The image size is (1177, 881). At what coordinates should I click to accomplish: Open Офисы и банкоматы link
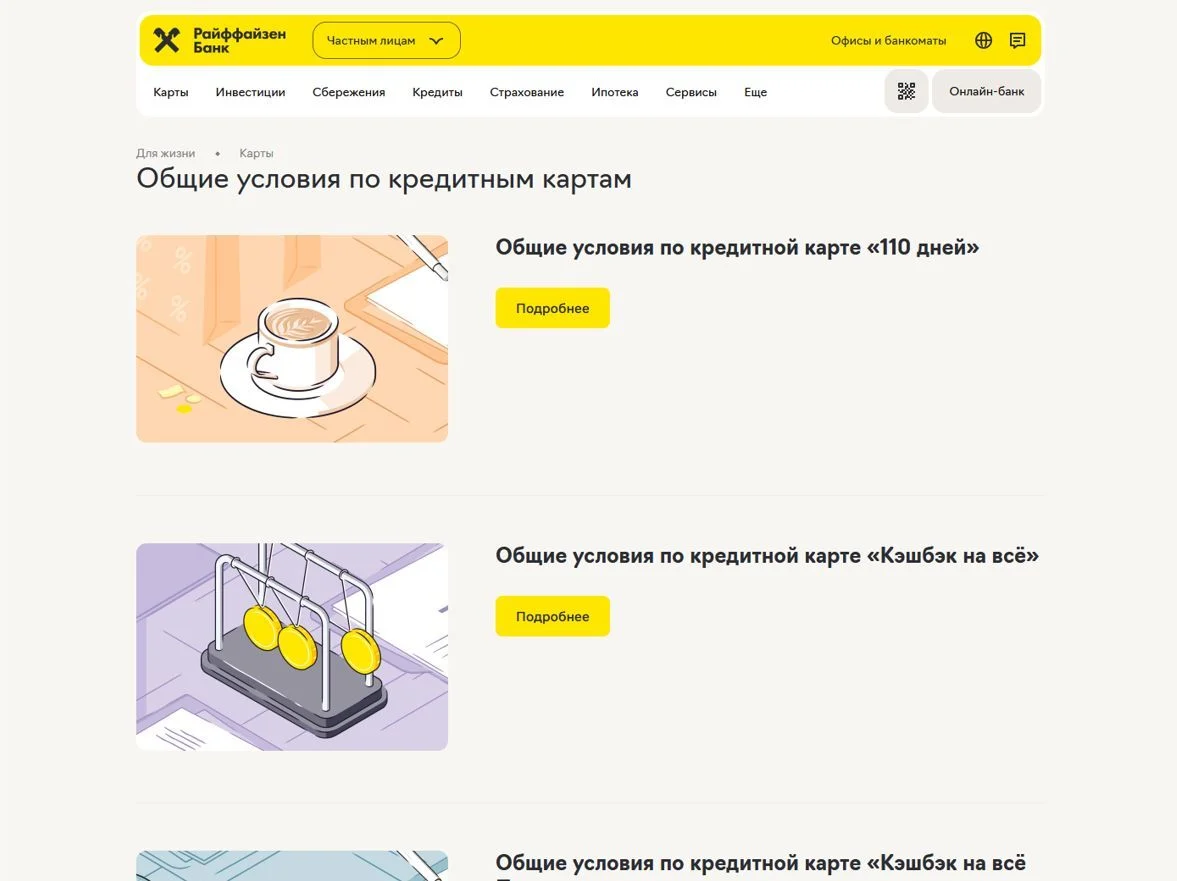tap(888, 41)
